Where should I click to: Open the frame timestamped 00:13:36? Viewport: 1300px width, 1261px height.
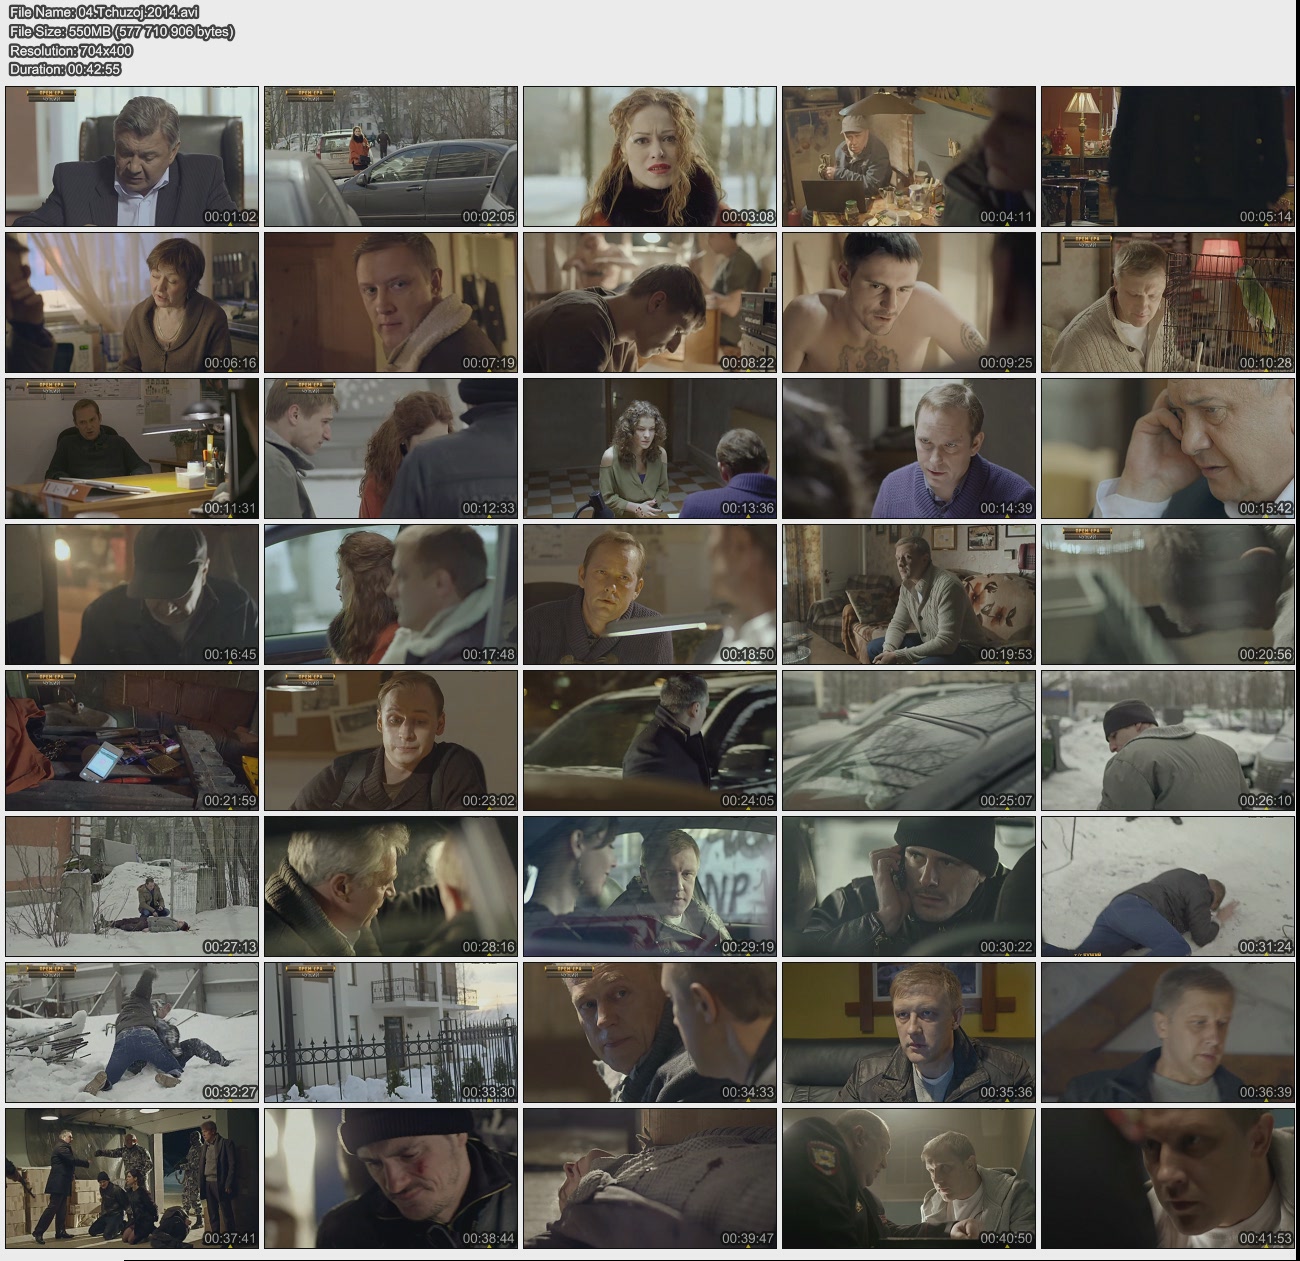(x=649, y=448)
